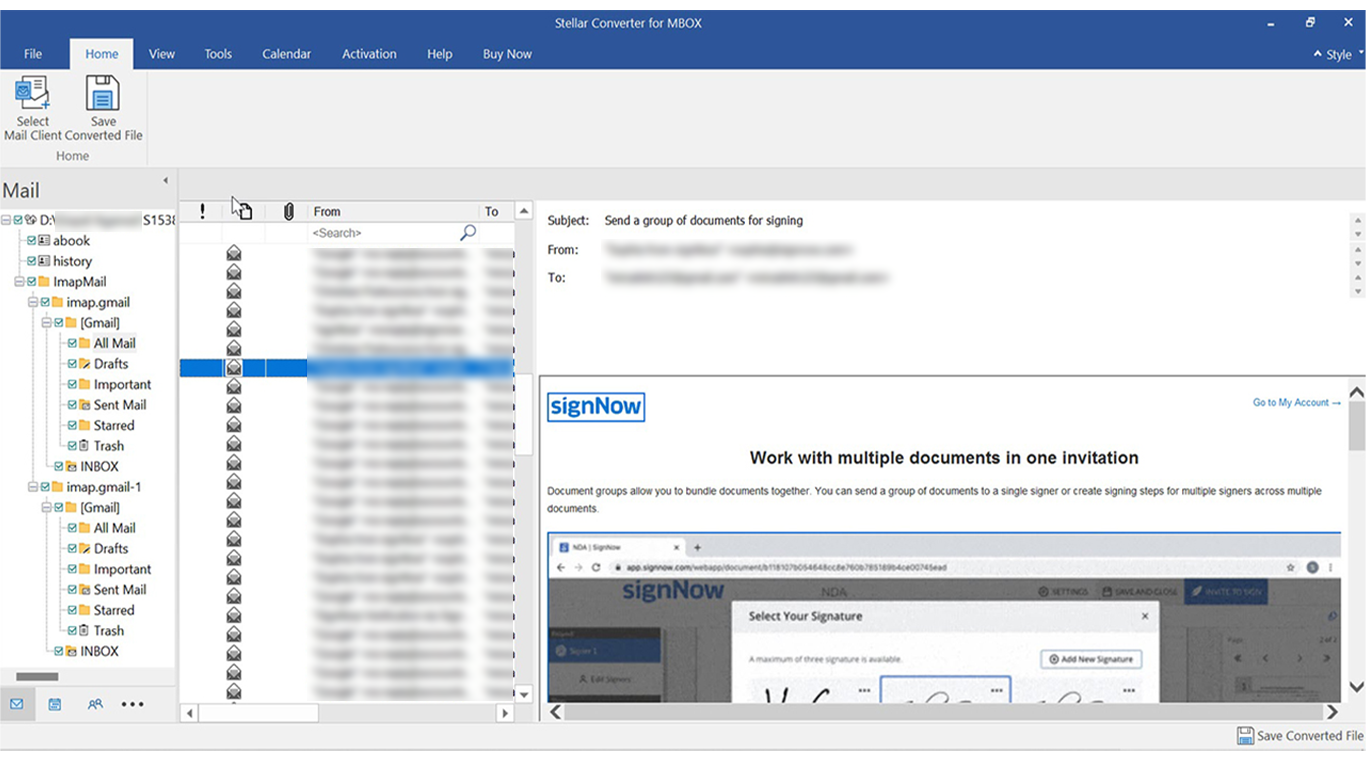The width and height of the screenshot is (1366, 768).
Task: Collapse the imap.gmail-1 tree node
Action: point(33,487)
